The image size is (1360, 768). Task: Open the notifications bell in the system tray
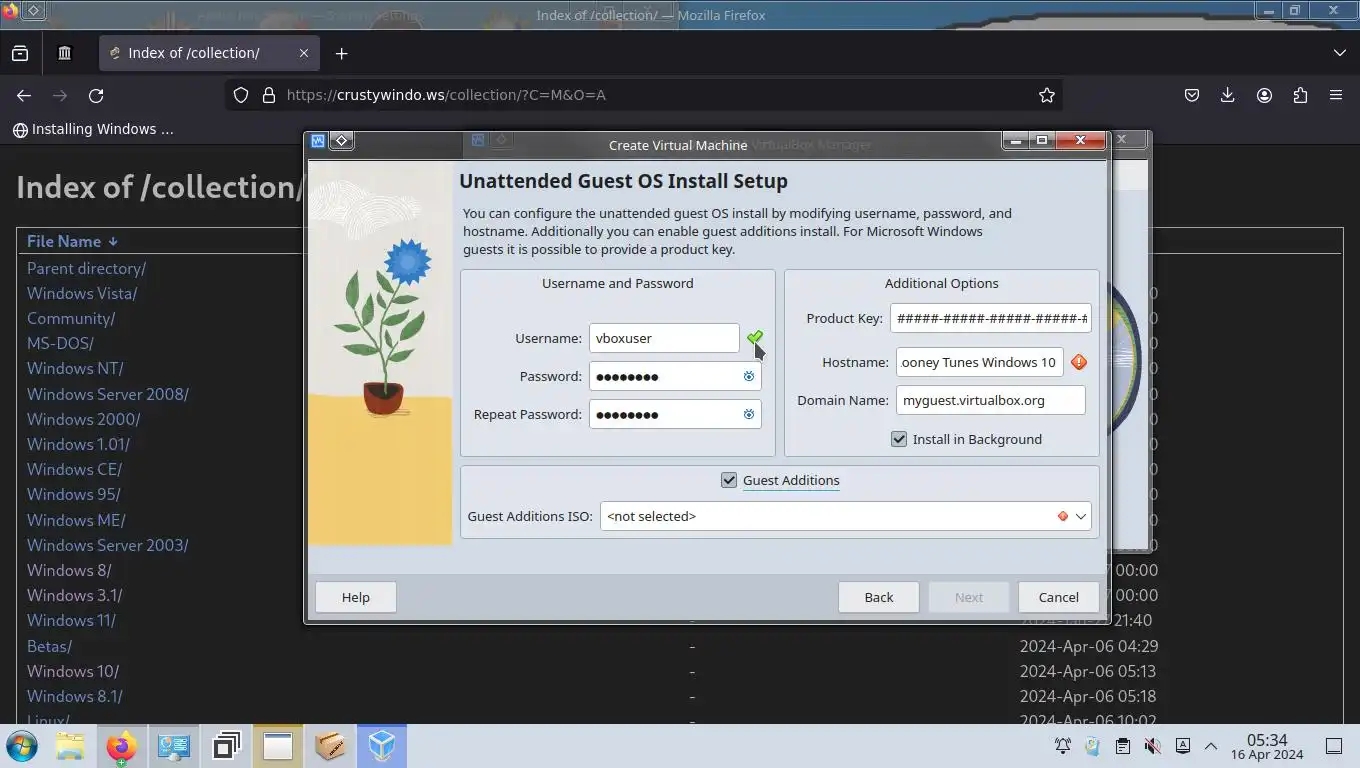1063,746
